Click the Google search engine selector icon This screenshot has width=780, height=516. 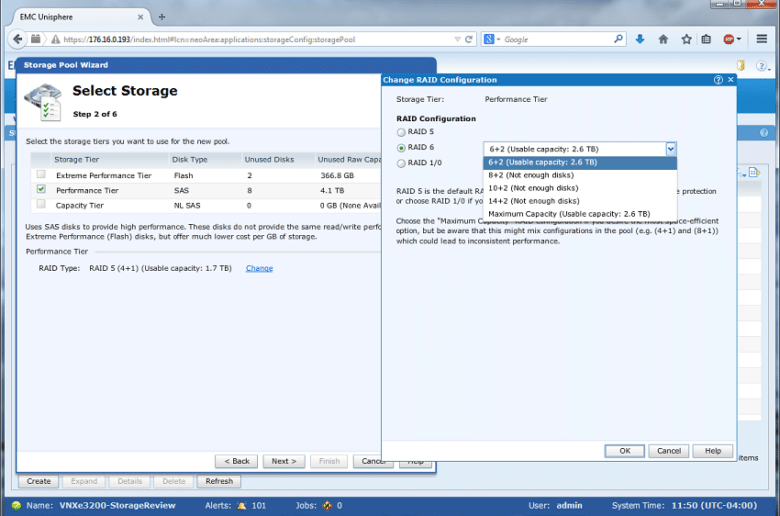pos(489,39)
